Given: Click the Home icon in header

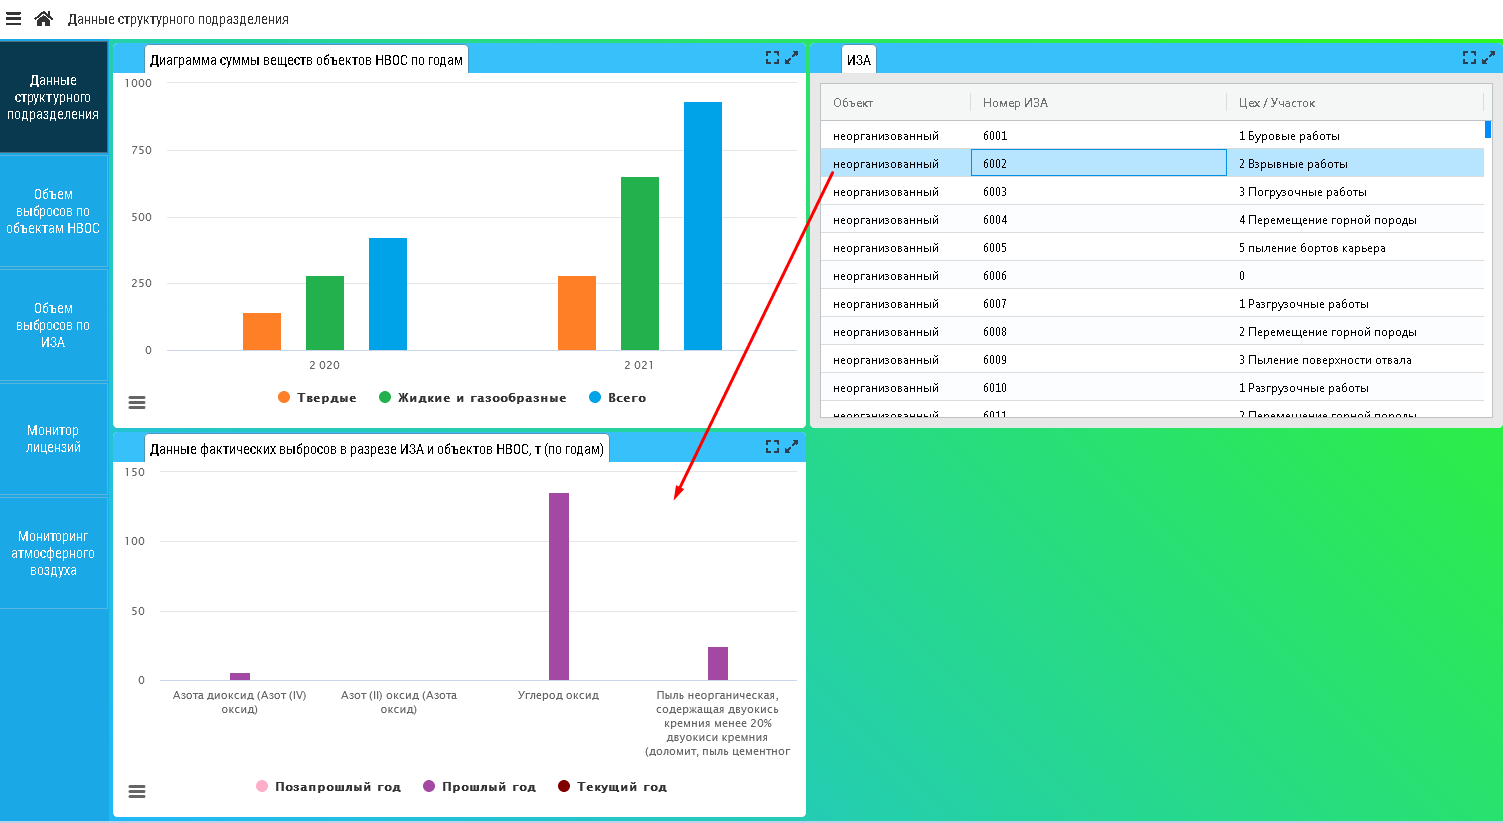Looking at the screenshot, I should pos(43,19).
